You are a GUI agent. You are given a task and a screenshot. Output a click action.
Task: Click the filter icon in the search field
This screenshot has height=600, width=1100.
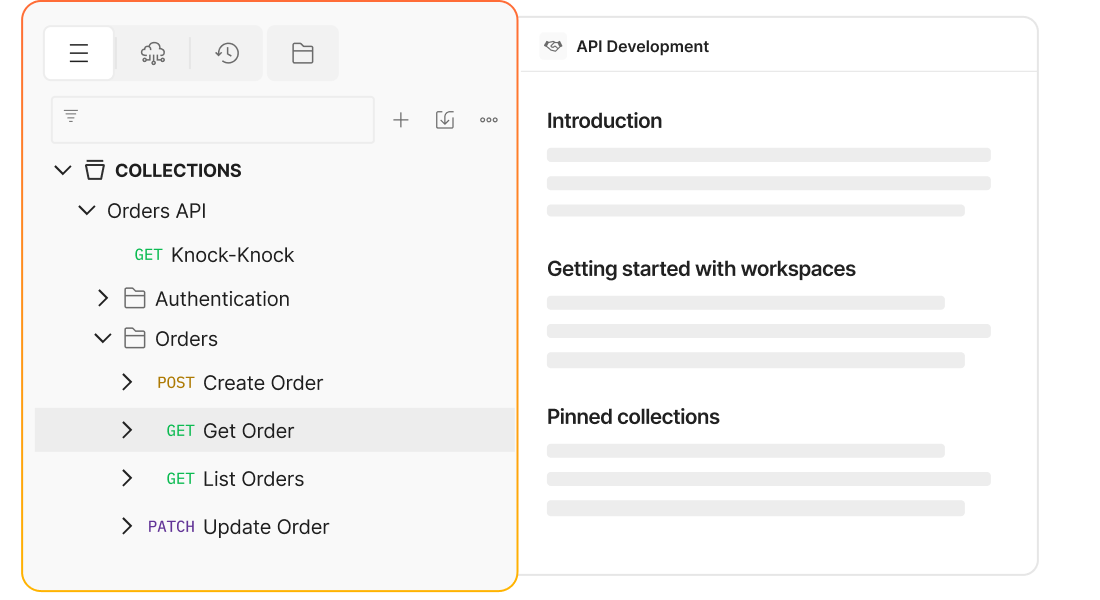(x=71, y=115)
